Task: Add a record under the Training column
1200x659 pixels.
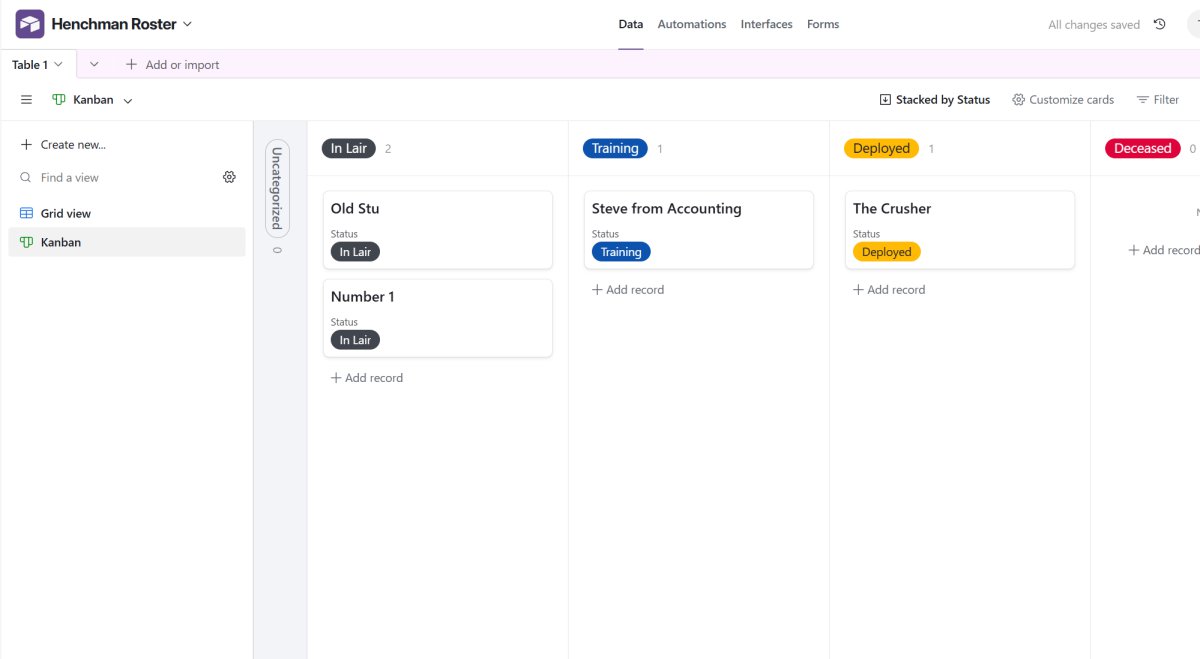Action: pyautogui.click(x=627, y=289)
